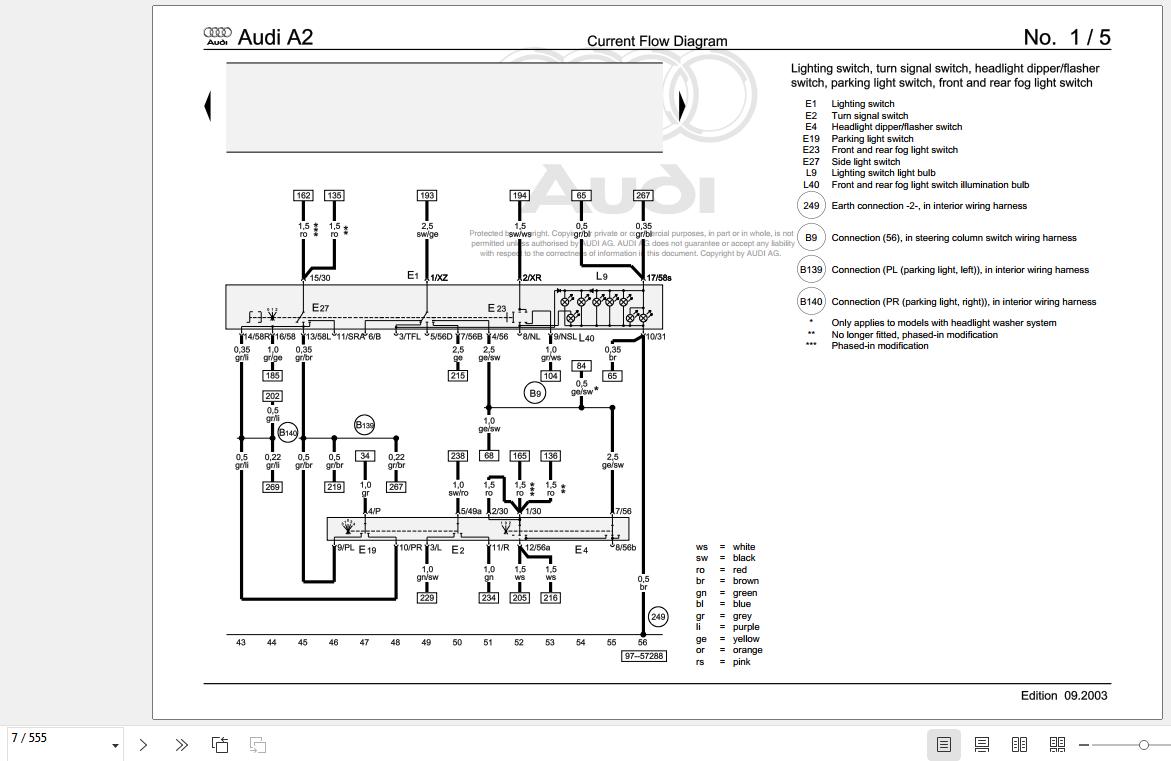This screenshot has width=1171, height=761.
Task: Click legend entry 'Side light switch'
Action: coord(866,161)
